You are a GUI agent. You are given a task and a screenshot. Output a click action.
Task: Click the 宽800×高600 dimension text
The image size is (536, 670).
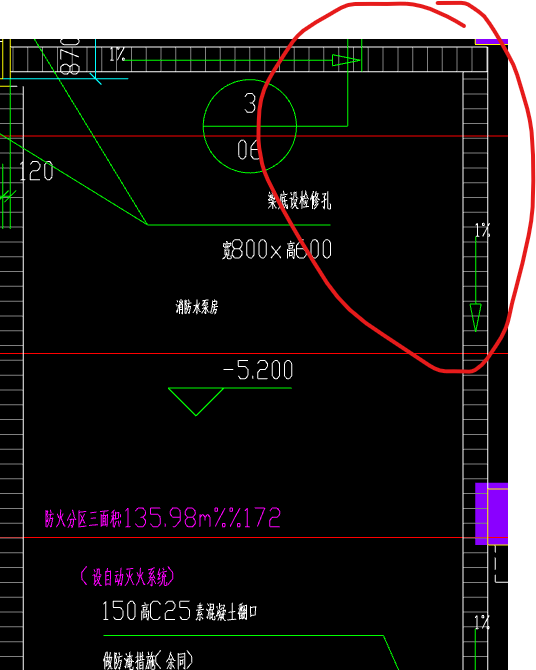point(277,250)
